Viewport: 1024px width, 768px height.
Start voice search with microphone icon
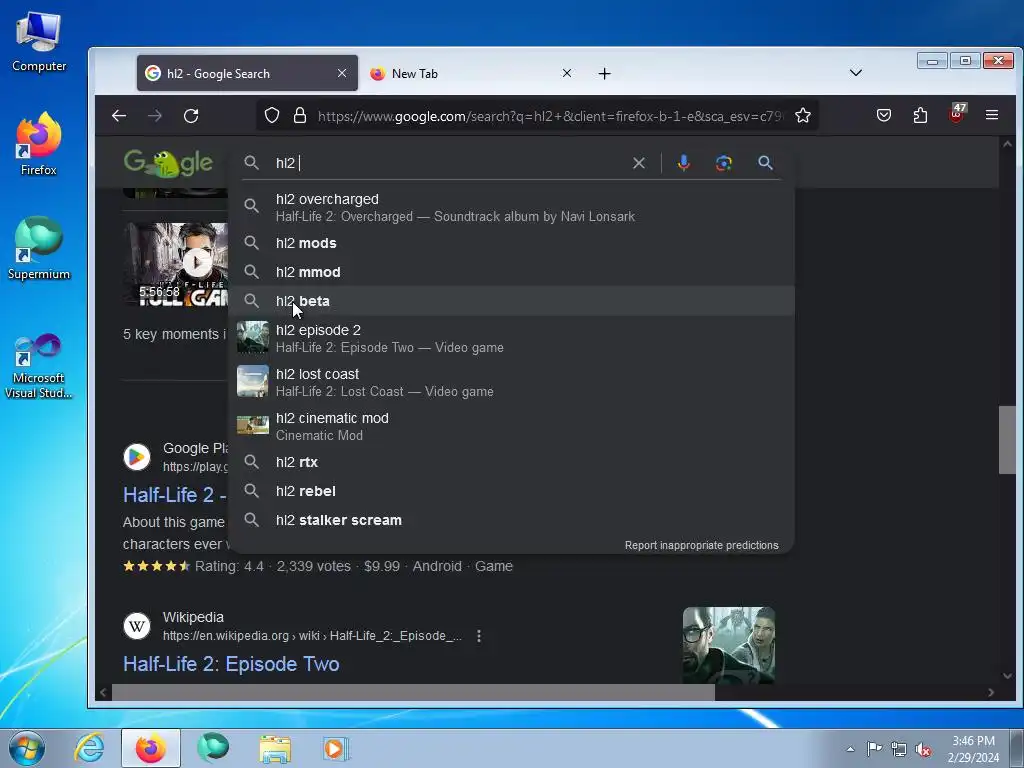(x=683, y=163)
